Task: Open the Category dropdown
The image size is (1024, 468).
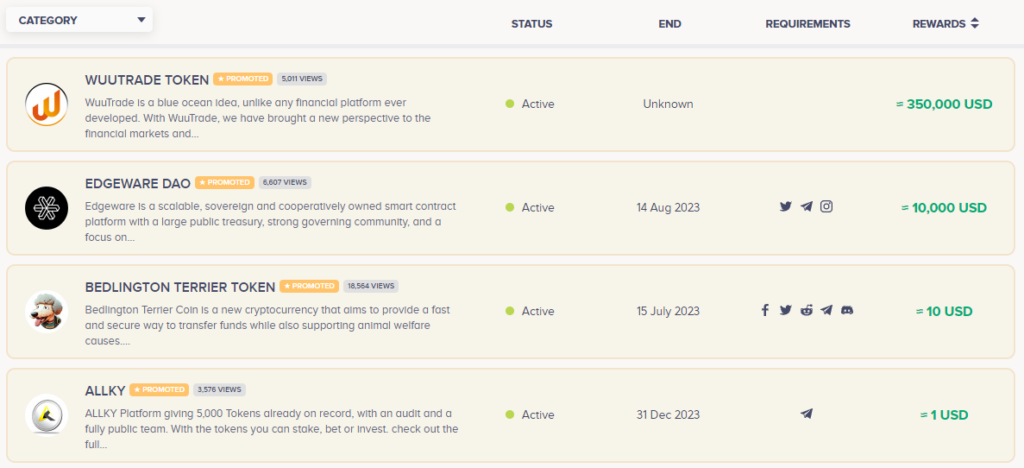Action: click(79, 20)
